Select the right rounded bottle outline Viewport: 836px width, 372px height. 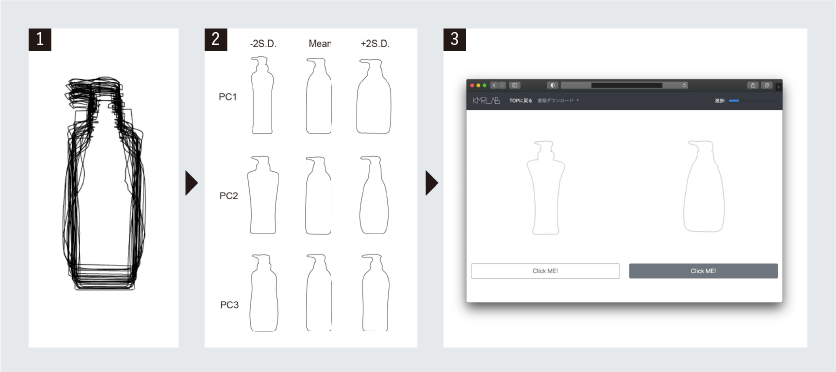(704, 186)
